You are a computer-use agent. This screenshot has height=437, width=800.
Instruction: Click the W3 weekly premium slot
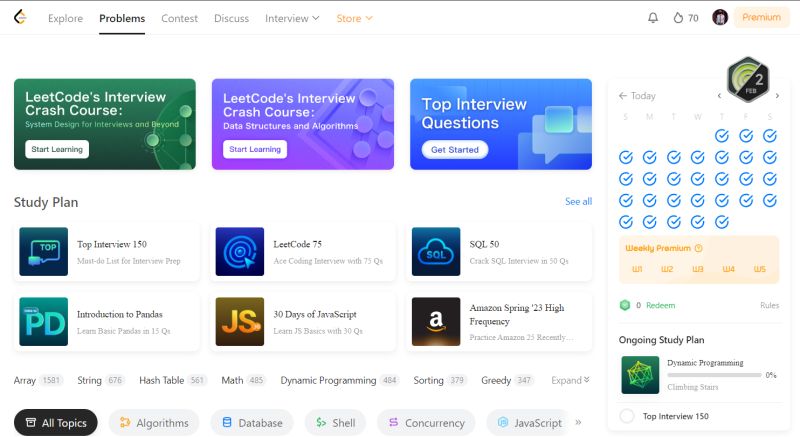coord(698,269)
